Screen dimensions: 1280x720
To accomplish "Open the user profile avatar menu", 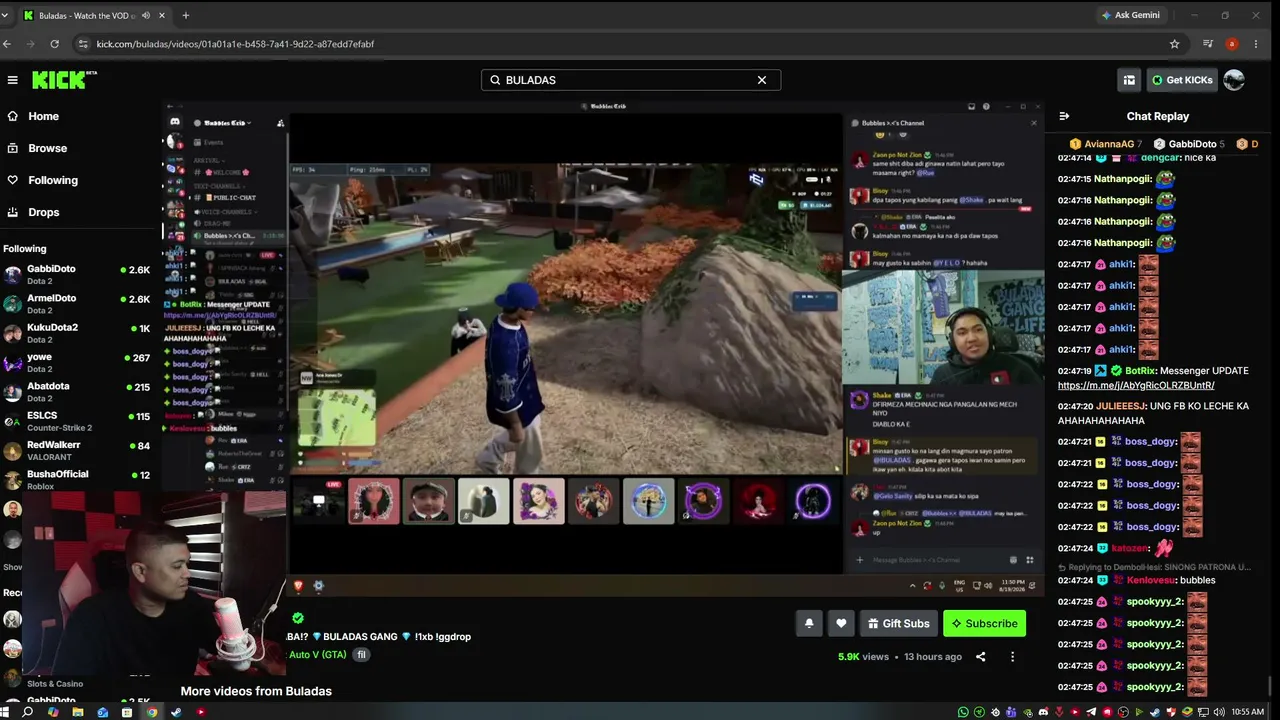I will tap(1234, 80).
